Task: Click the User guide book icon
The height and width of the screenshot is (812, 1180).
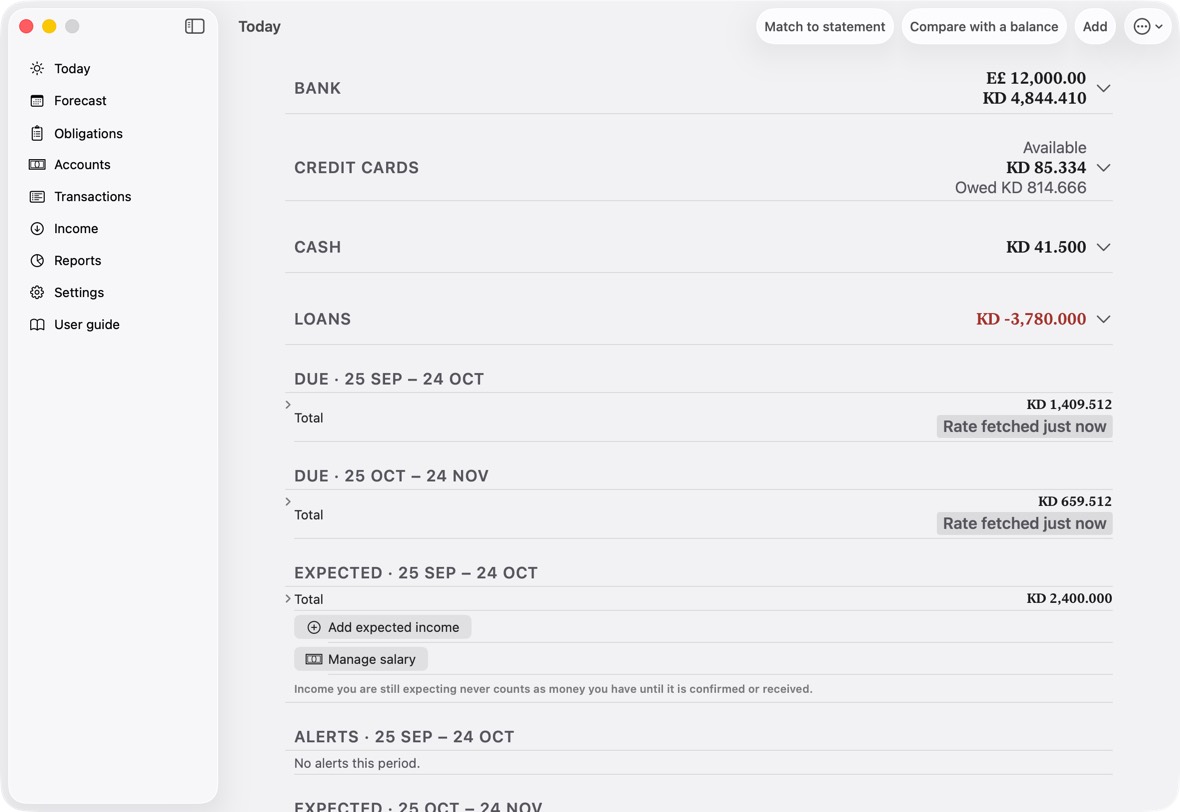Action: coord(37,324)
